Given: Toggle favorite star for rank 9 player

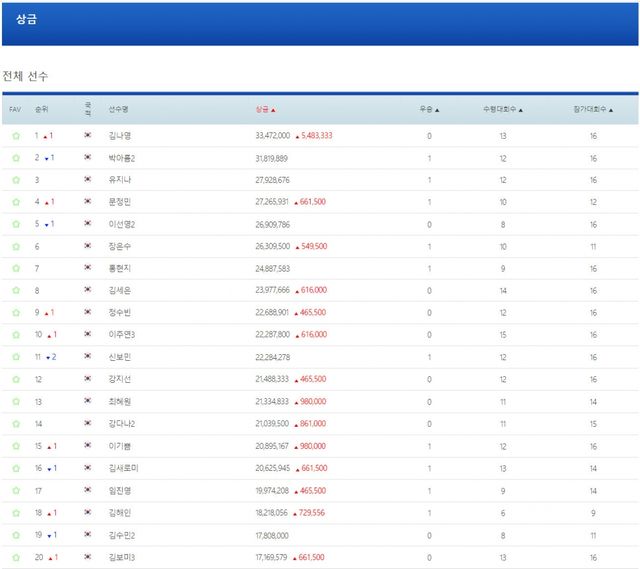Looking at the screenshot, I should (15, 312).
